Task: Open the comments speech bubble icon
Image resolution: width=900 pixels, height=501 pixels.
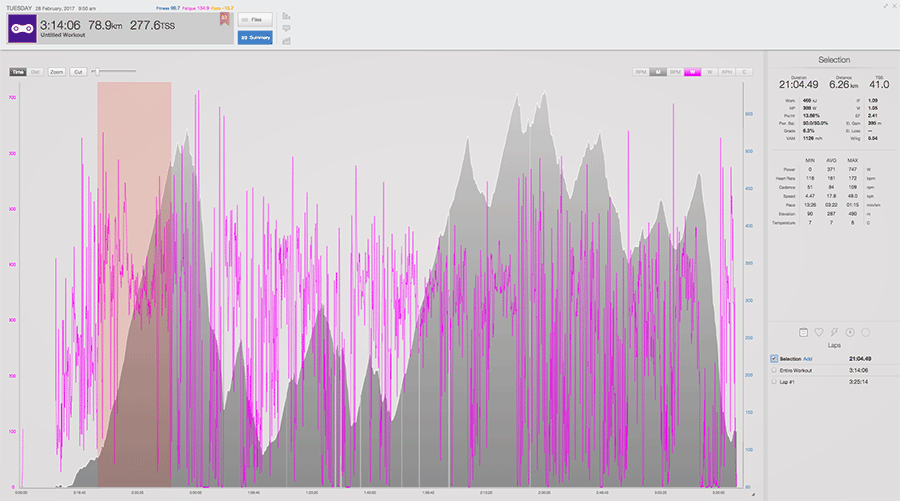Action: [x=286, y=28]
